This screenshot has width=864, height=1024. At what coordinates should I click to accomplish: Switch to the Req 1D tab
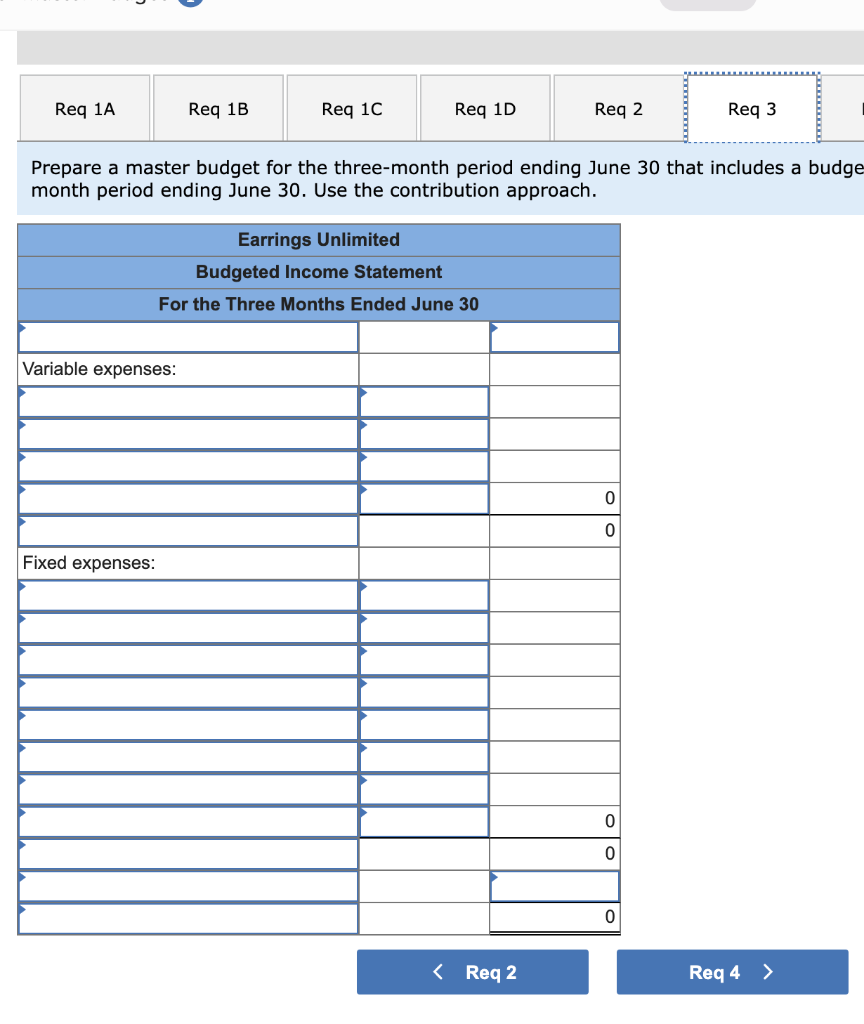[x=484, y=108]
